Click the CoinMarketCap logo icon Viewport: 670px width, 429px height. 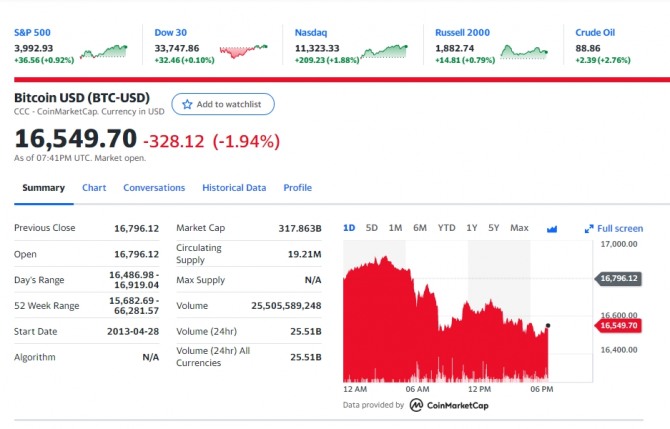click(x=416, y=405)
